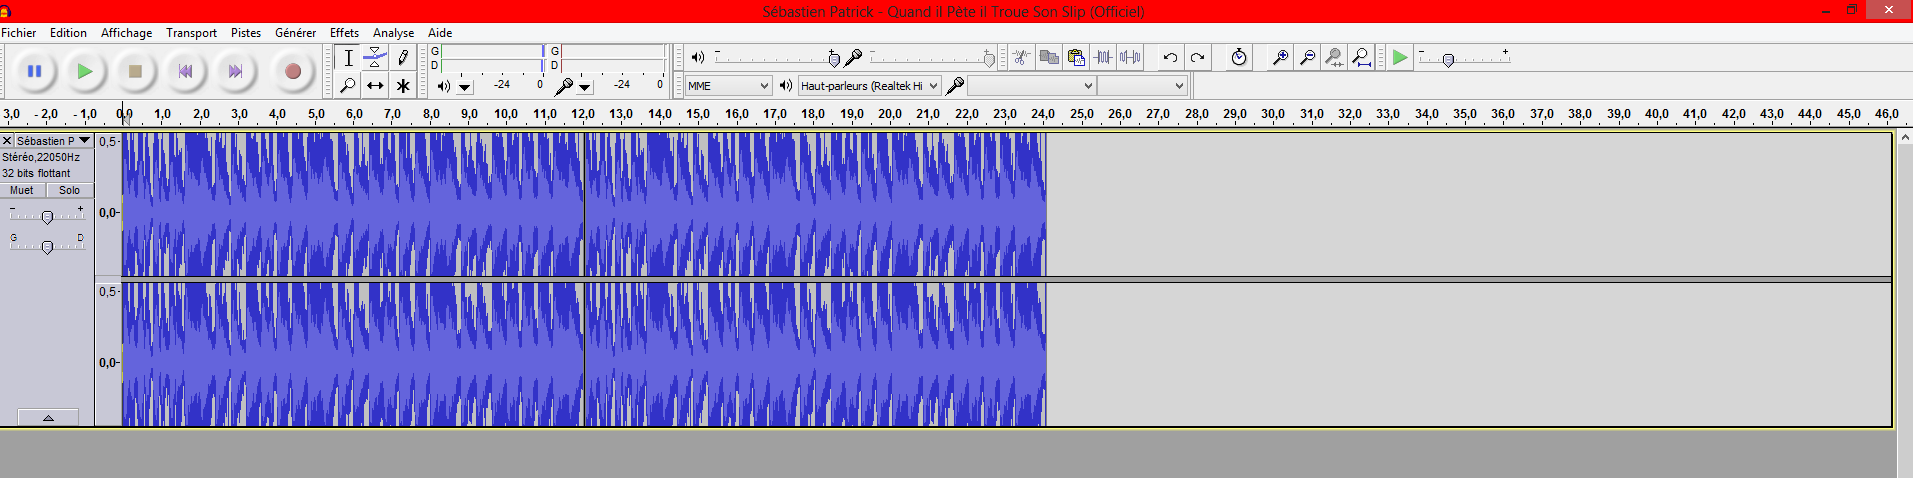Click the Silence audio icon
This screenshot has width=1913, height=478.
[1130, 57]
